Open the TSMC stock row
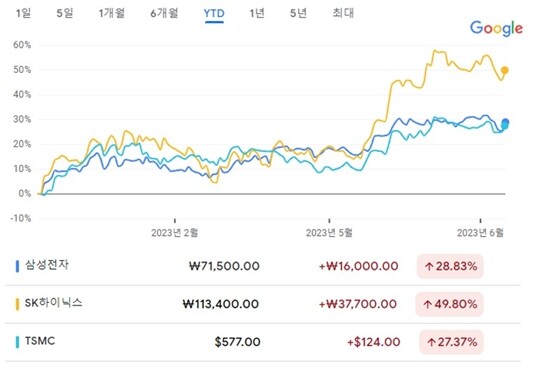 (262, 342)
